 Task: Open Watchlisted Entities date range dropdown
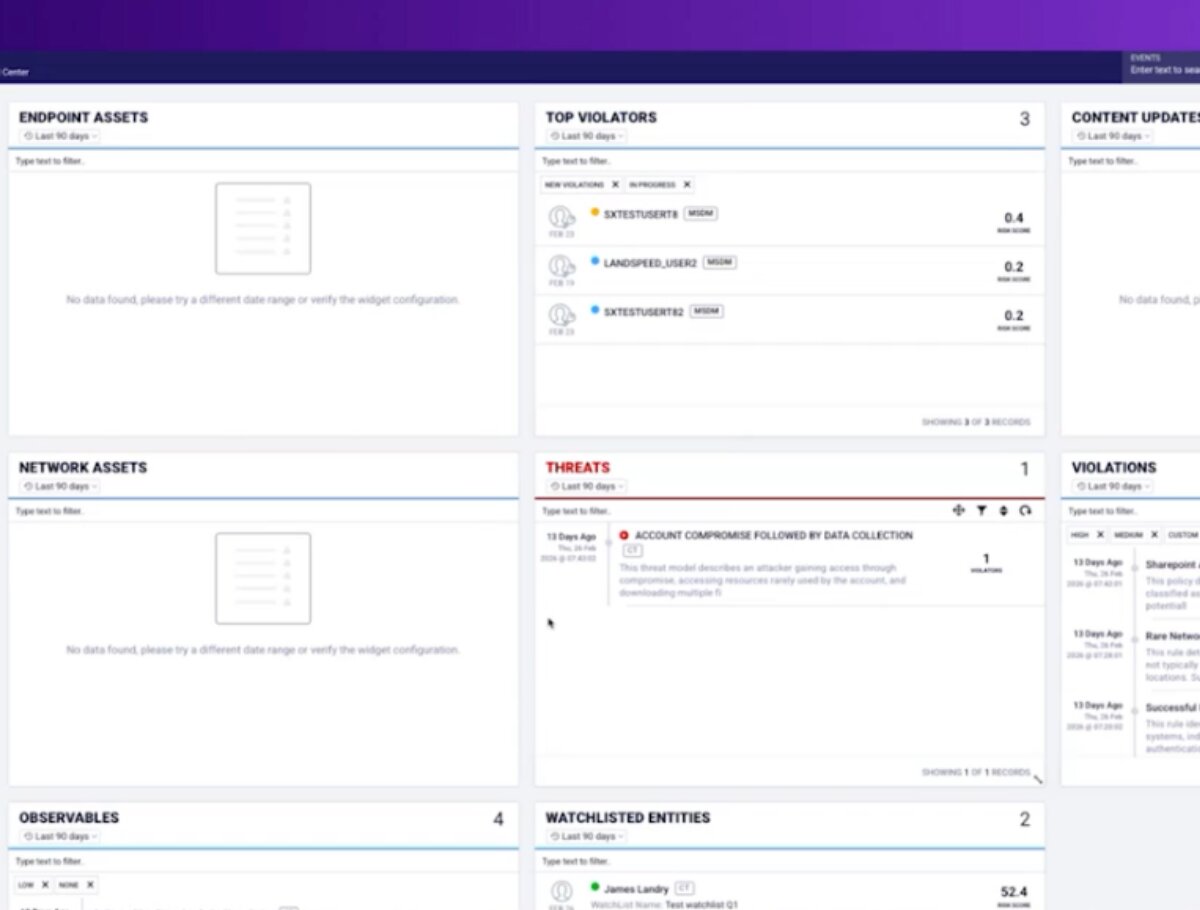pyautogui.click(x=586, y=836)
